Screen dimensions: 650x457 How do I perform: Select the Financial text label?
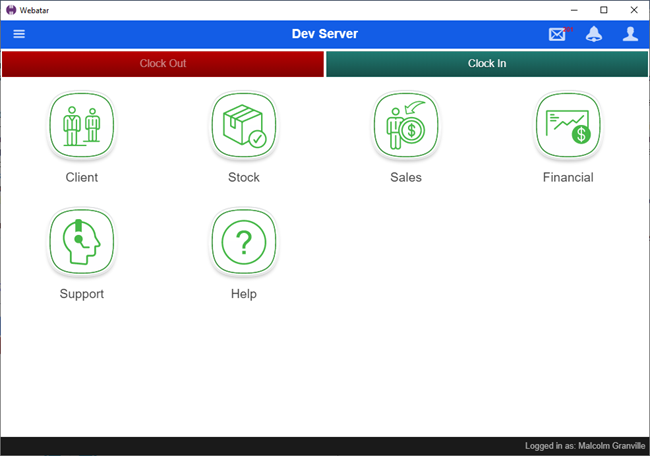click(567, 178)
